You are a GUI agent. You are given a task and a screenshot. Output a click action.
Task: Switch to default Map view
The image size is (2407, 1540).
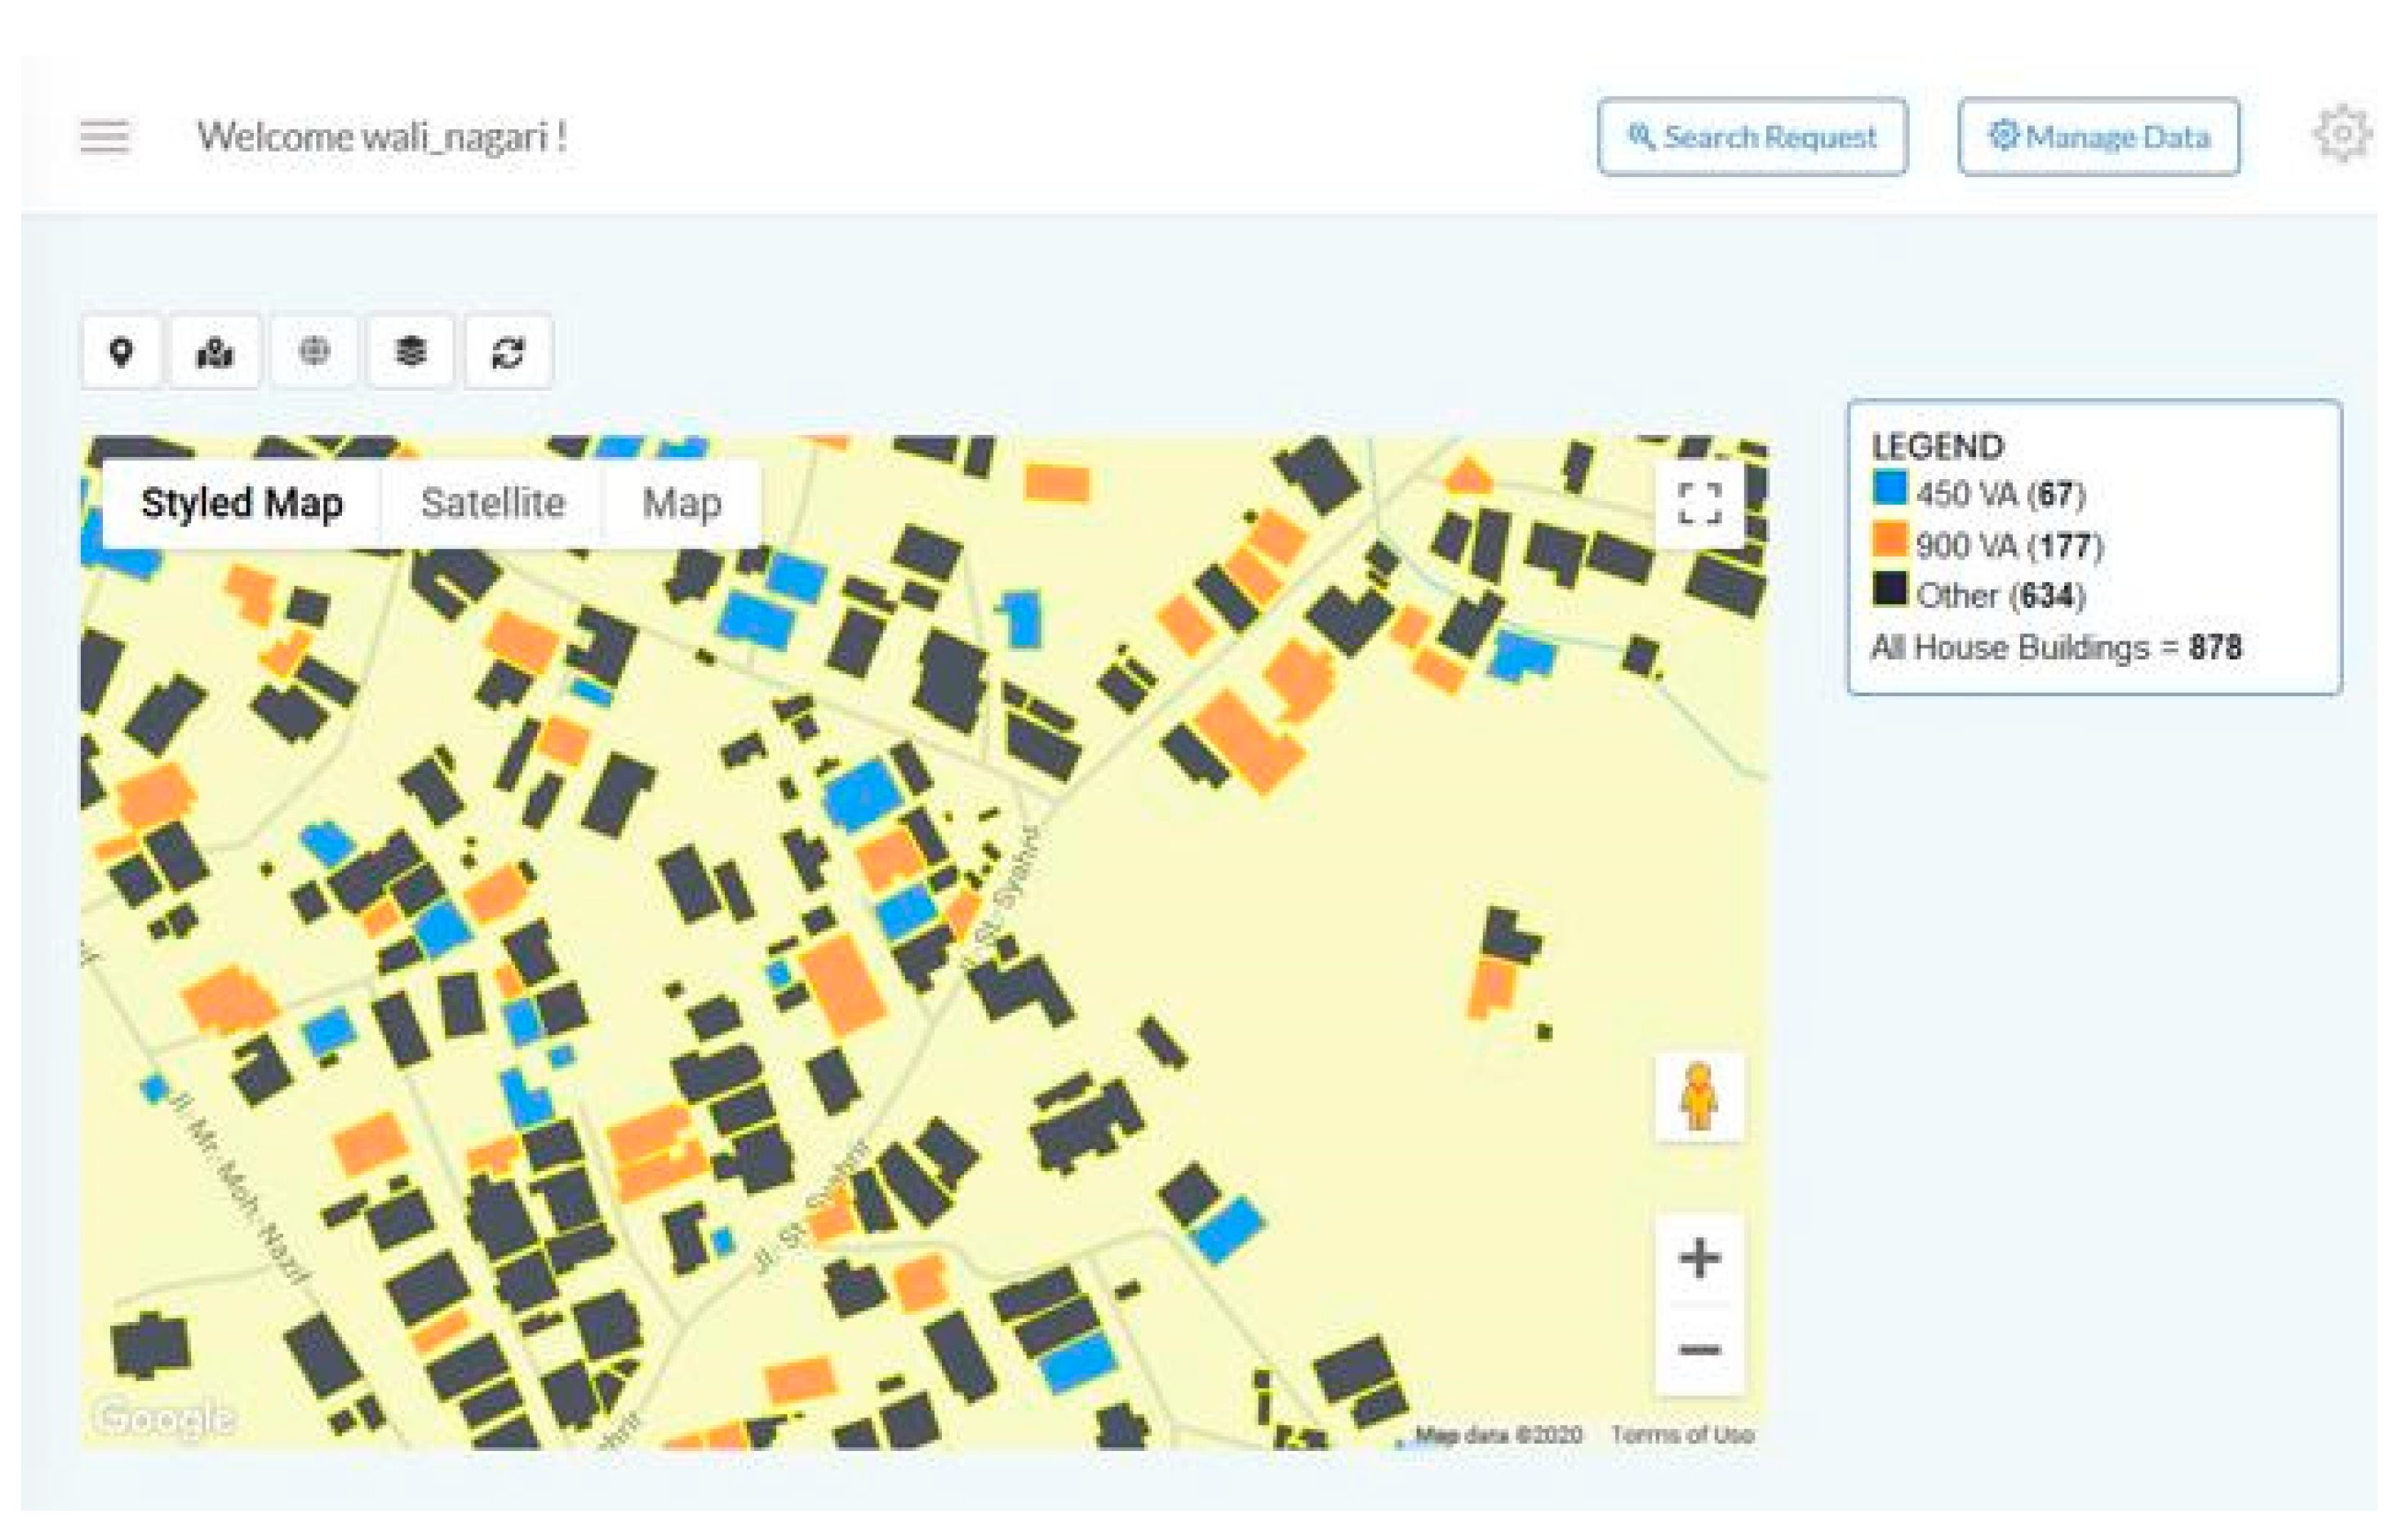[682, 503]
